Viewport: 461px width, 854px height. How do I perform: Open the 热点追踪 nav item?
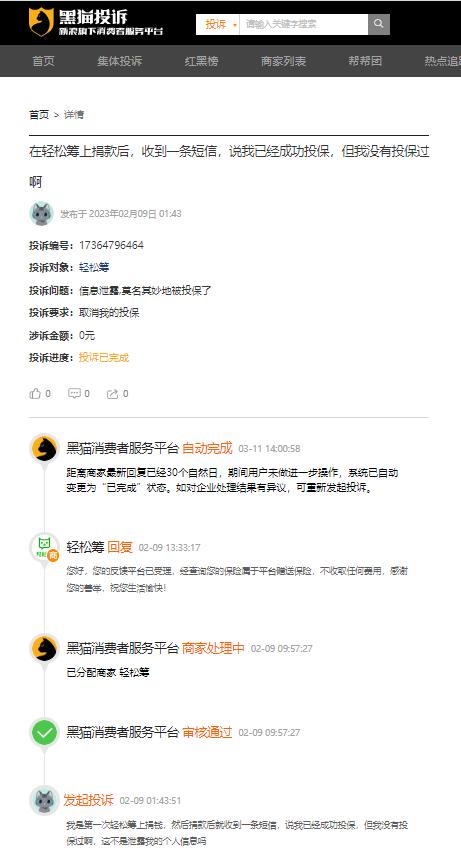[x=442, y=61]
